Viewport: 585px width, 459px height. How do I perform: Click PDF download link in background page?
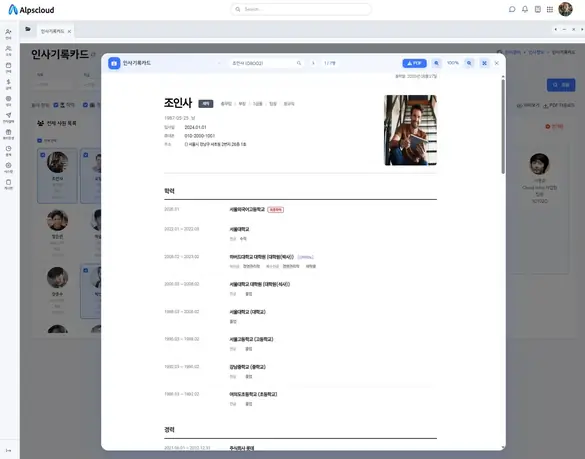[x=559, y=106]
